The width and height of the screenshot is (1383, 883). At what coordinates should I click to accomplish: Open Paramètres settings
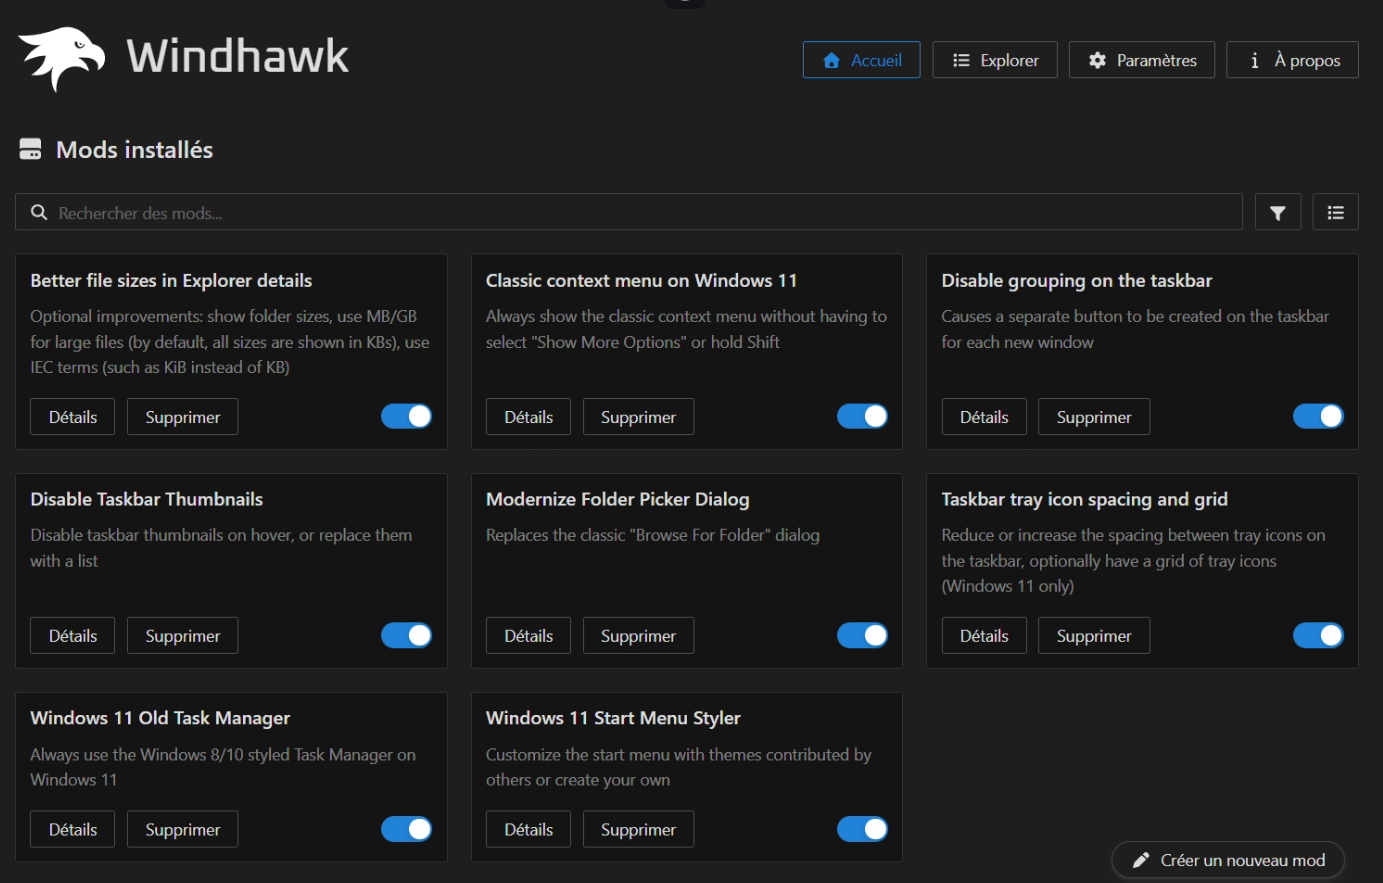[x=1141, y=60]
